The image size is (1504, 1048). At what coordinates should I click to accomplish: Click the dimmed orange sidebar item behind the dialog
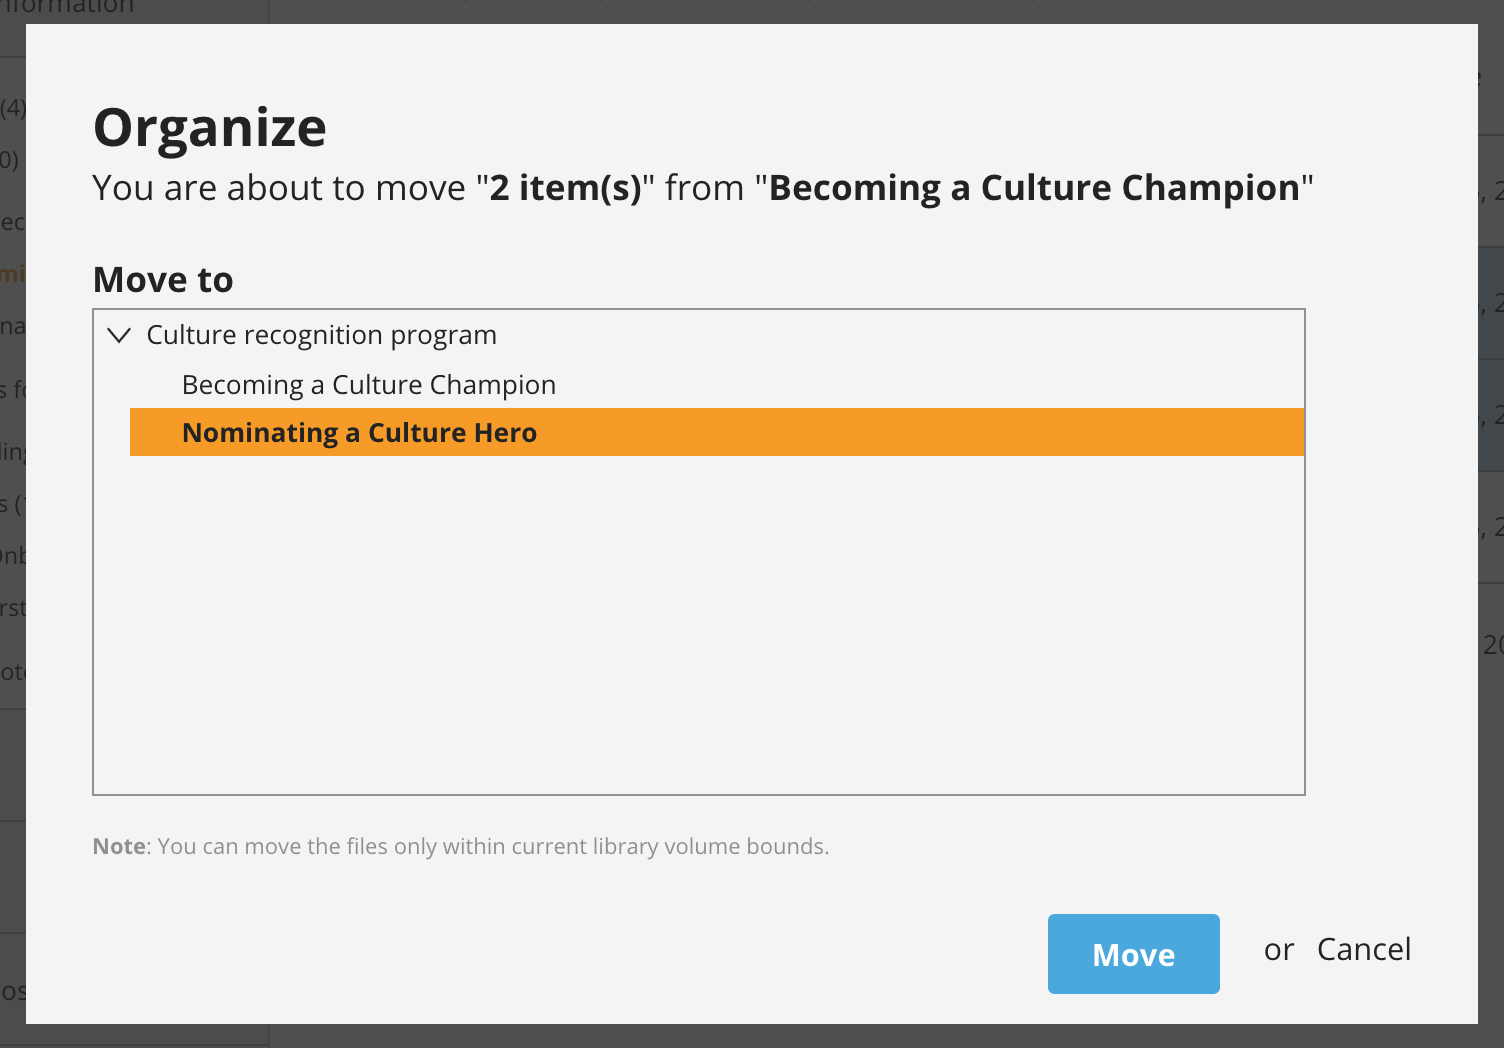(x=12, y=273)
